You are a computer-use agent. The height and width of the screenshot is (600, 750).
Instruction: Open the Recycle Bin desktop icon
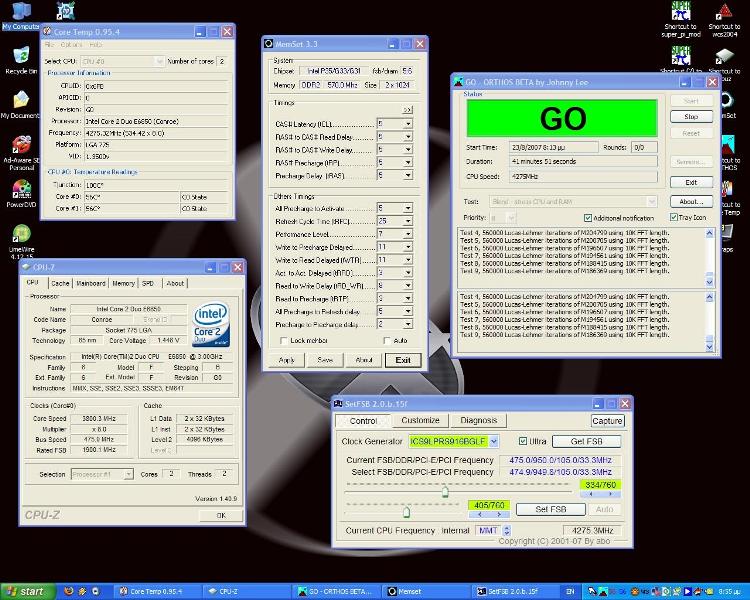(21, 61)
